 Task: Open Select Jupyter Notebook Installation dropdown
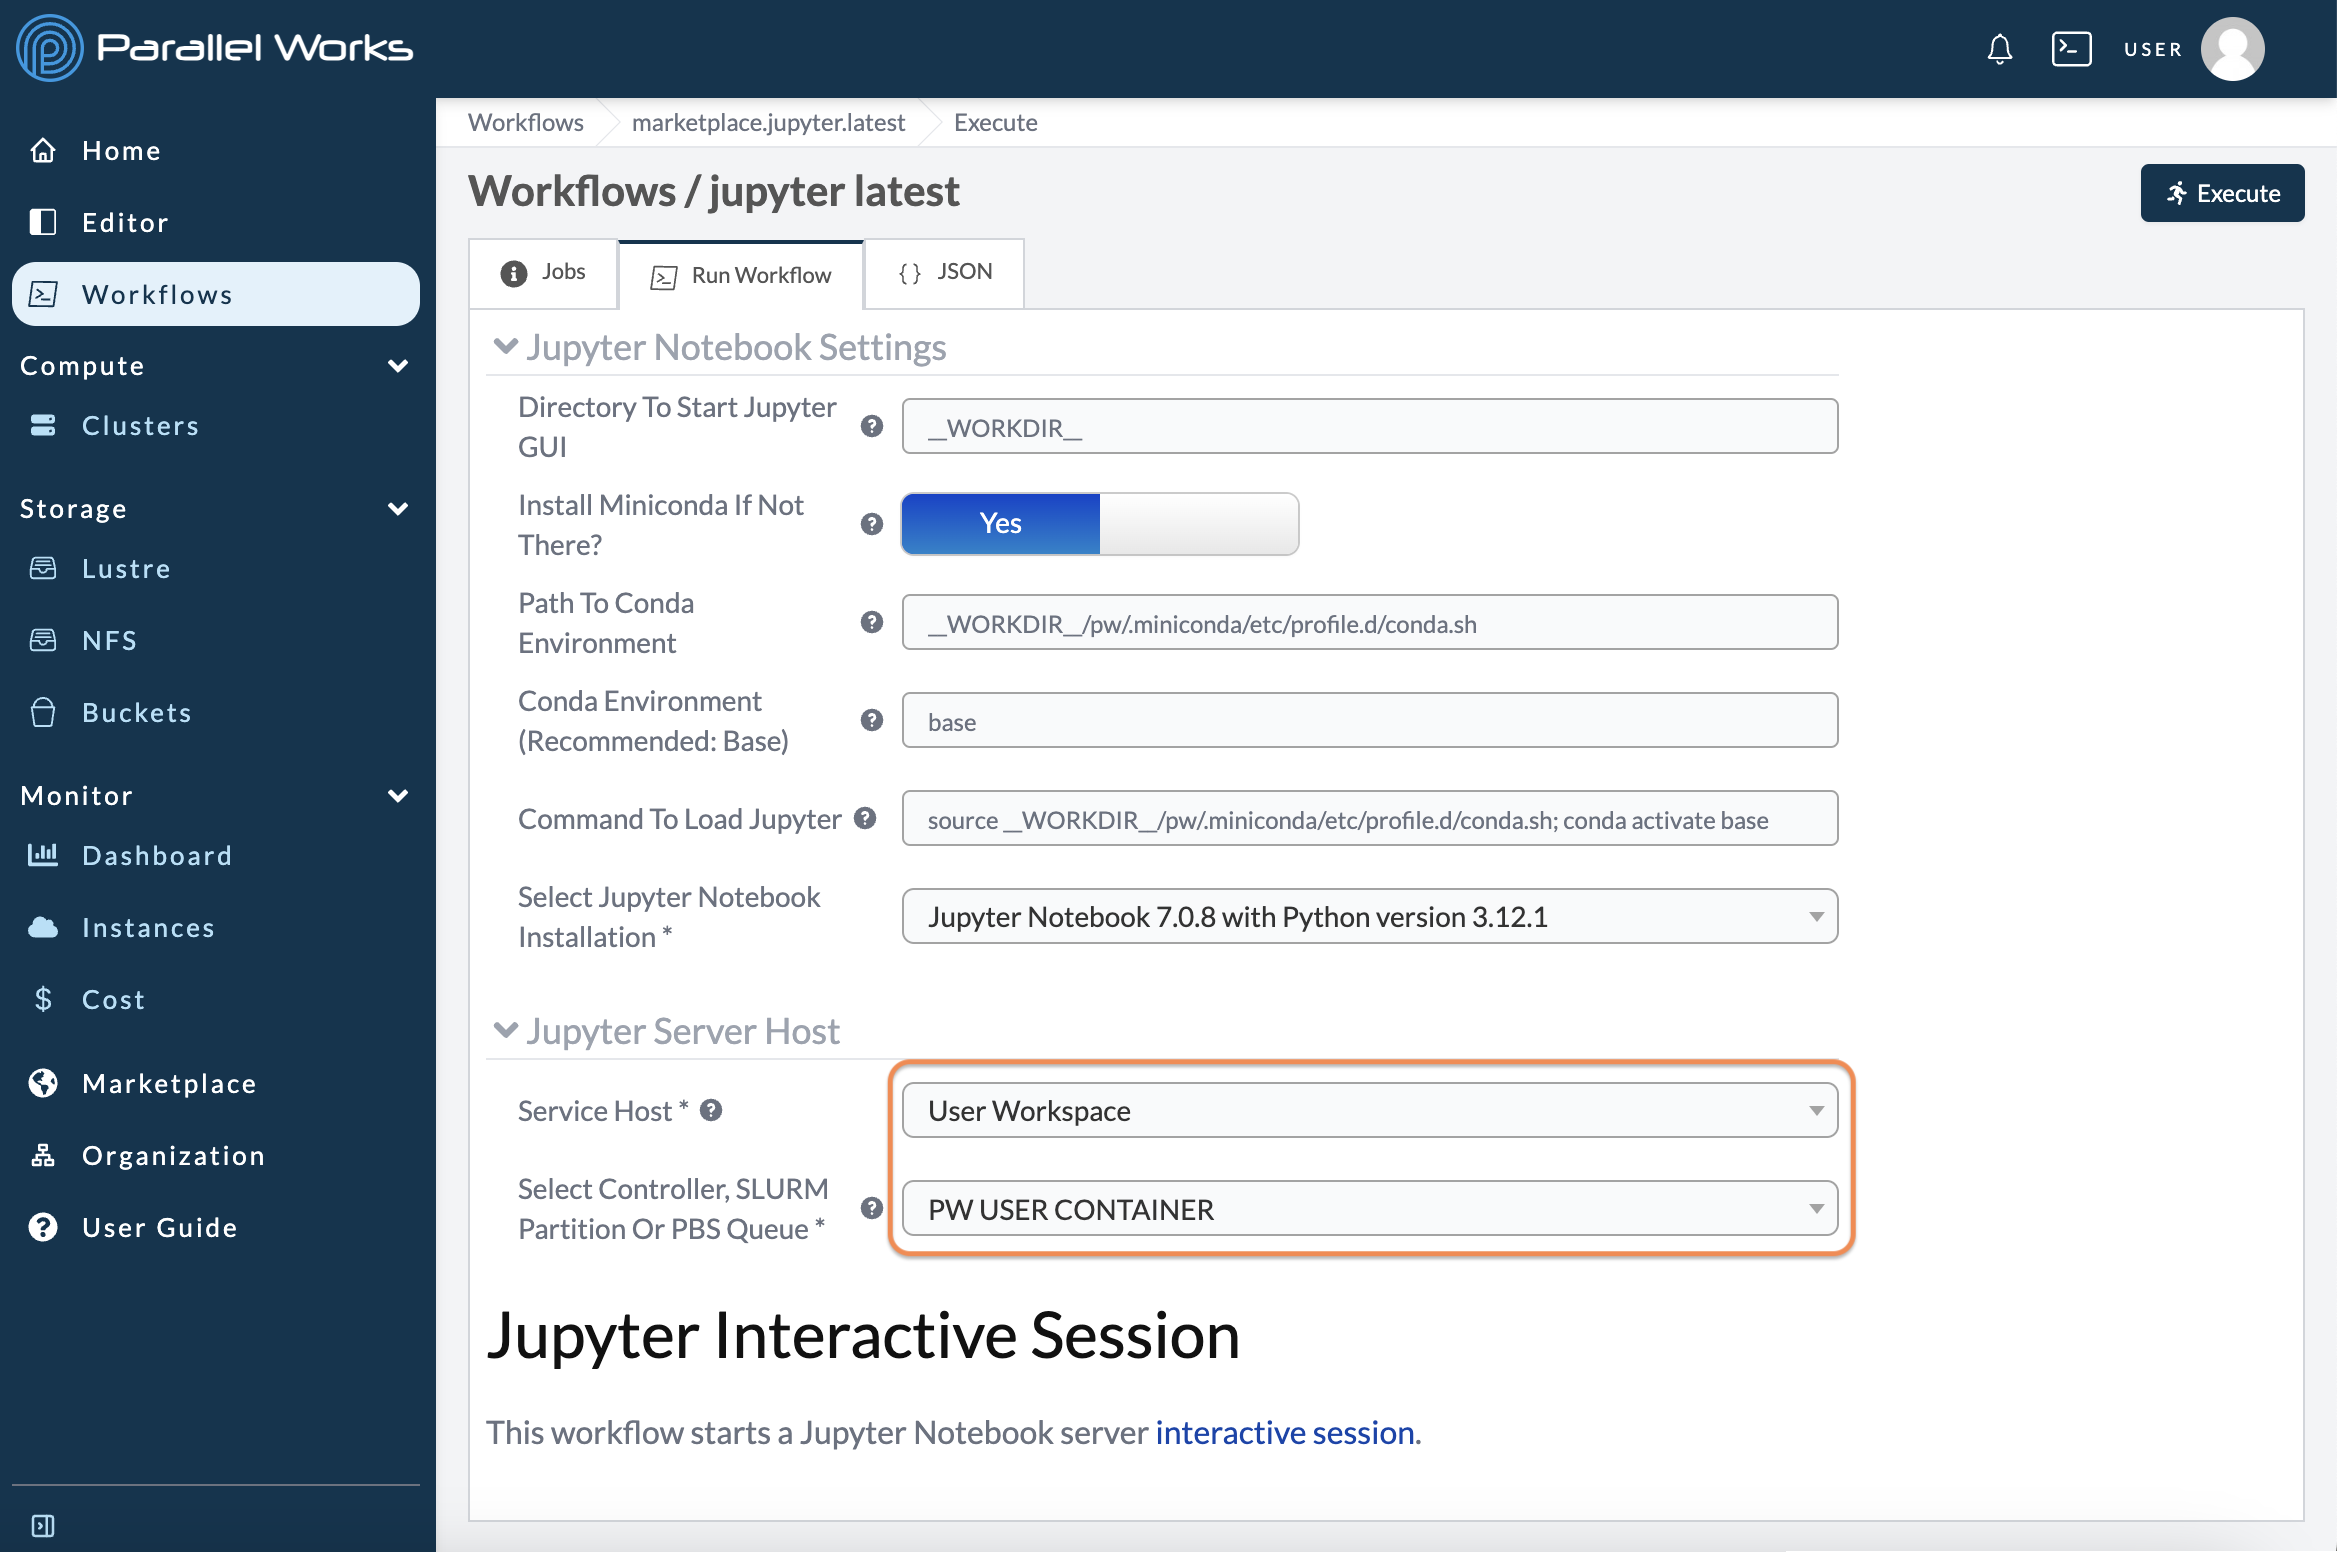pos(1369,917)
